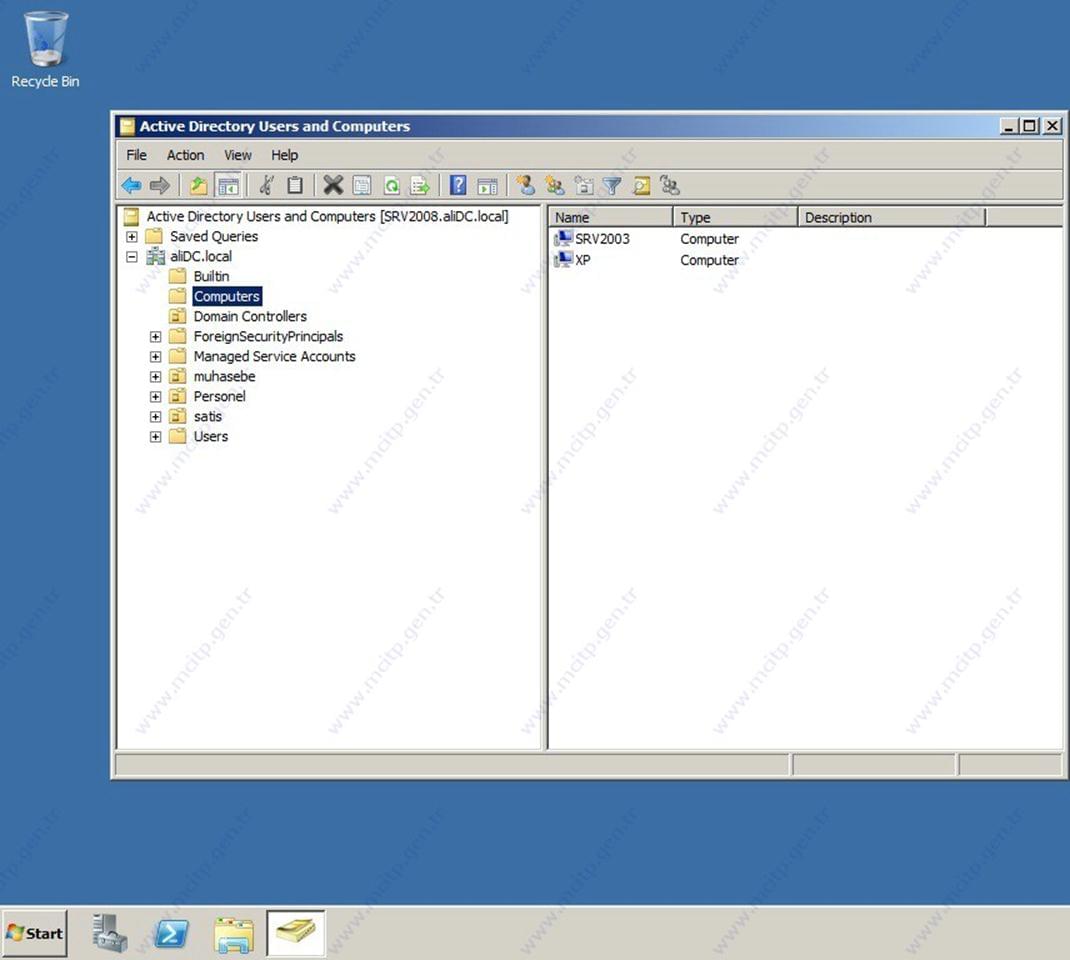Select the Personel OU in the tree
1070x960 pixels.
coord(219,396)
